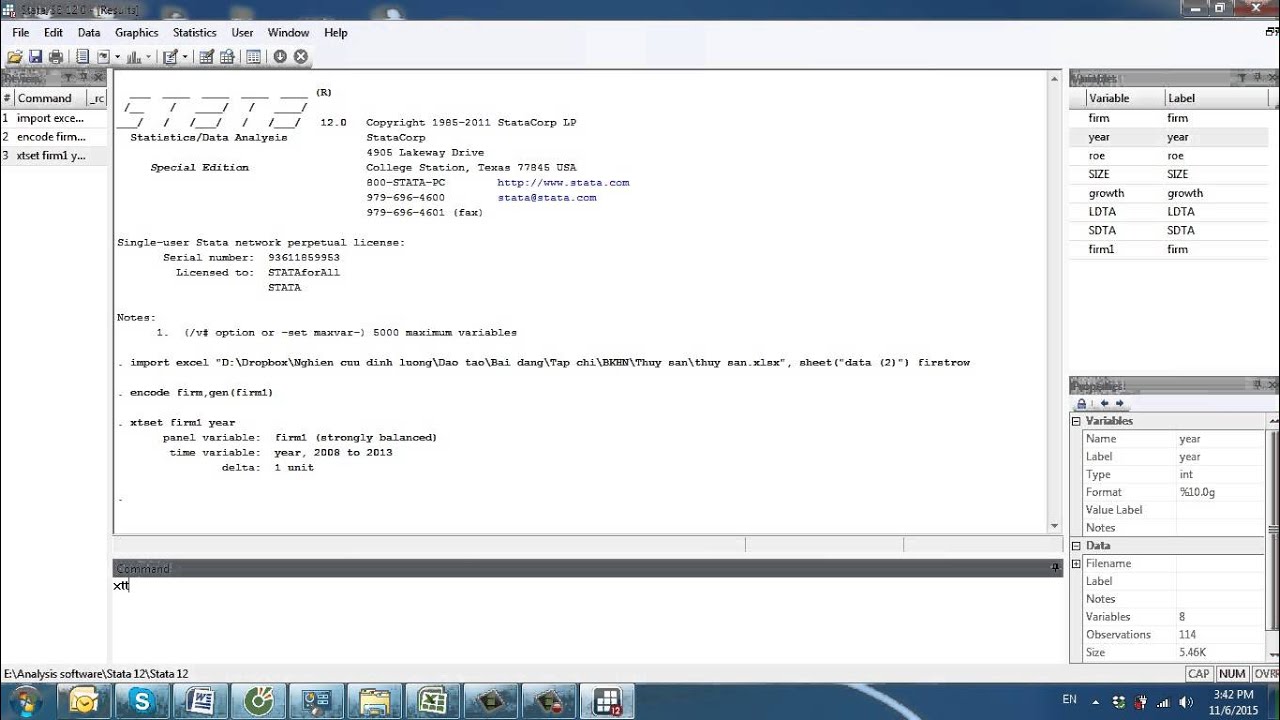The image size is (1280, 720).
Task: Click the Break toolbar icon
Action: [300, 57]
